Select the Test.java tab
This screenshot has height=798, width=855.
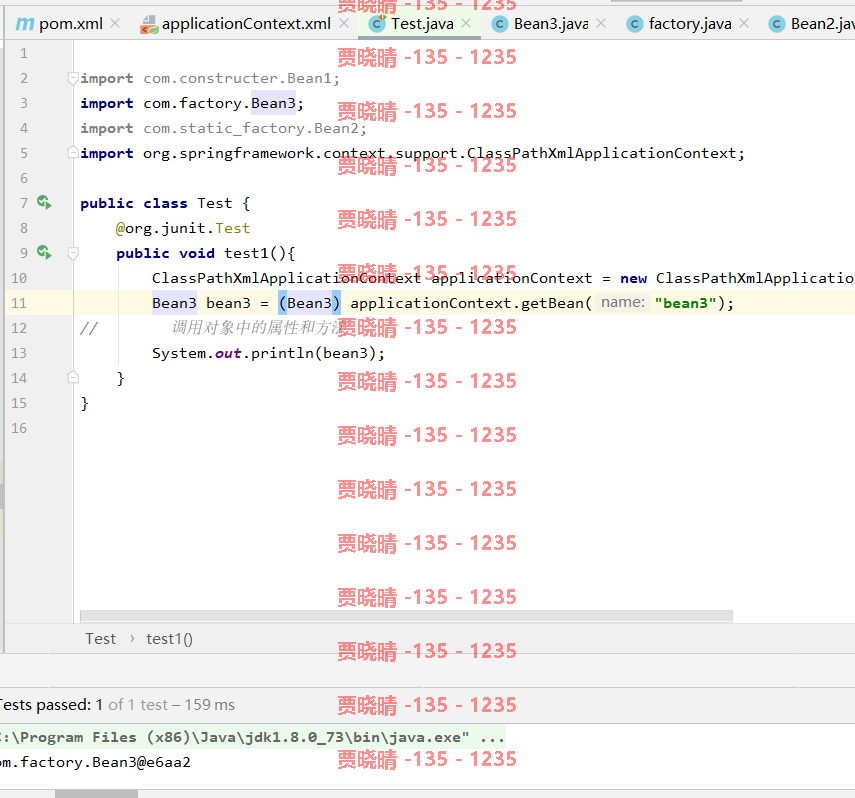coord(419,24)
